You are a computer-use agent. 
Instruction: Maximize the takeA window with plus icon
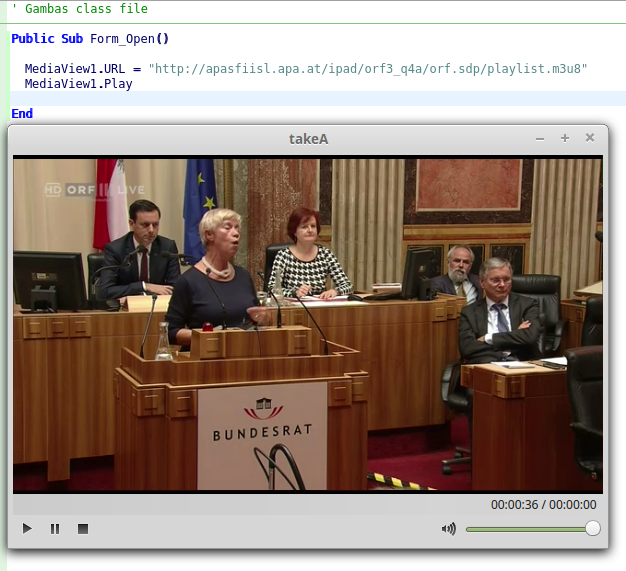[x=565, y=138]
